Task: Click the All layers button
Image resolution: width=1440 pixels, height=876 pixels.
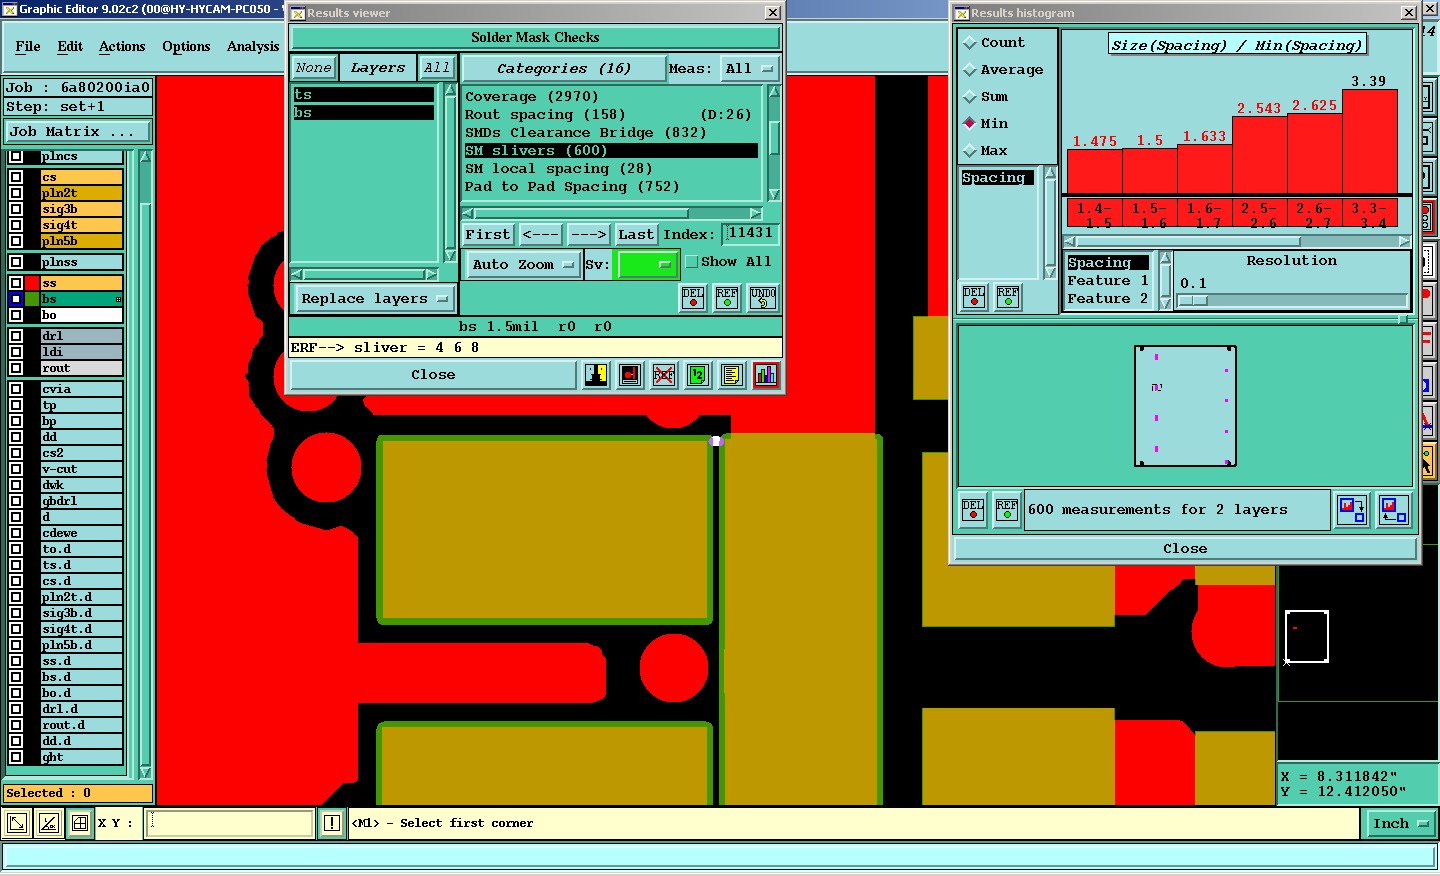Action: (436, 68)
